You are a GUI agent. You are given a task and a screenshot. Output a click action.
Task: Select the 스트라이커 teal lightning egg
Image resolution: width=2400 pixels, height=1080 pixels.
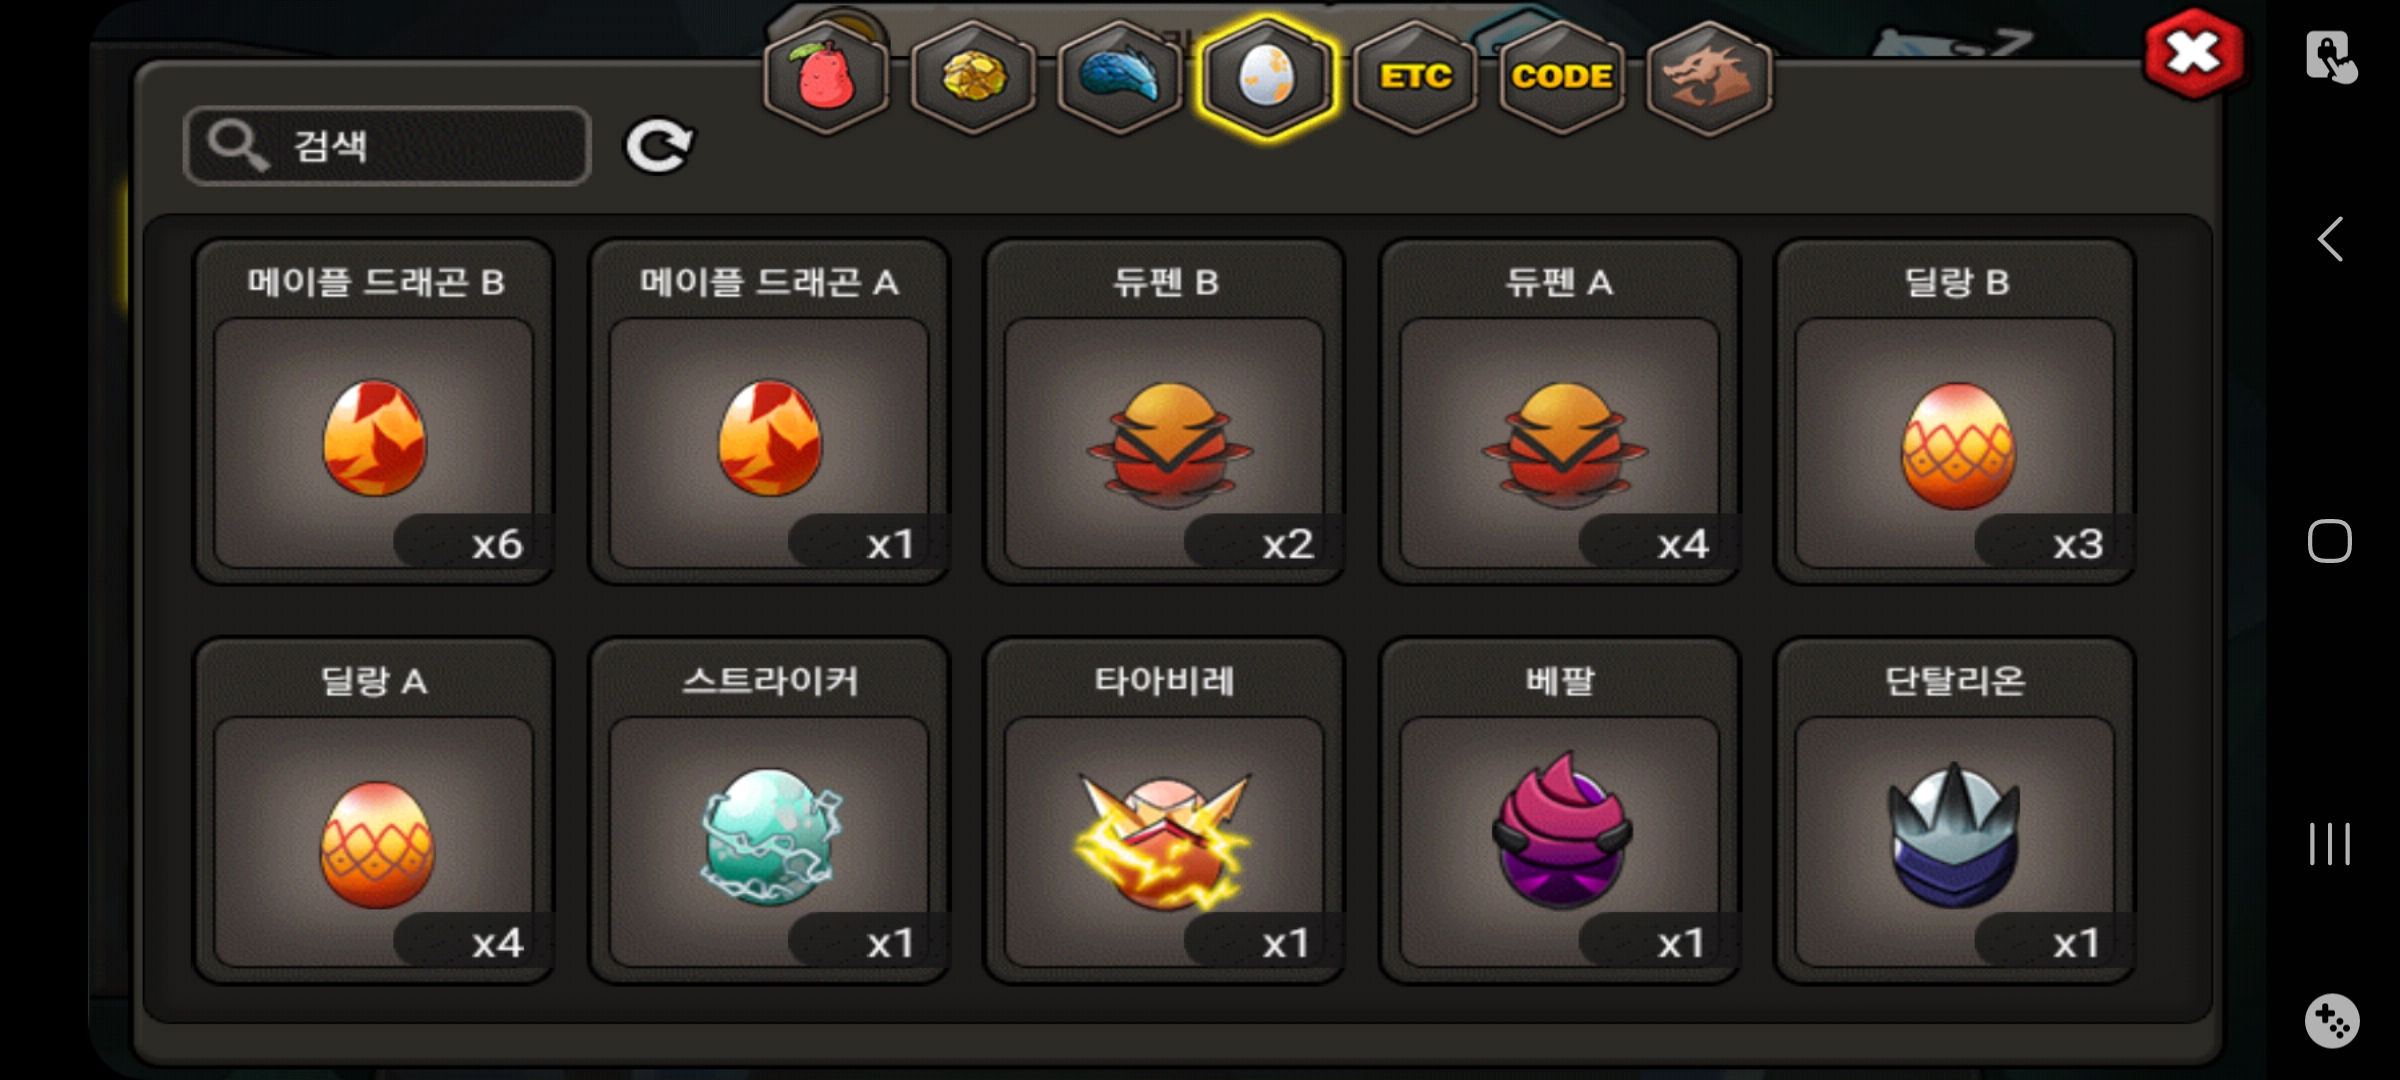point(769,811)
